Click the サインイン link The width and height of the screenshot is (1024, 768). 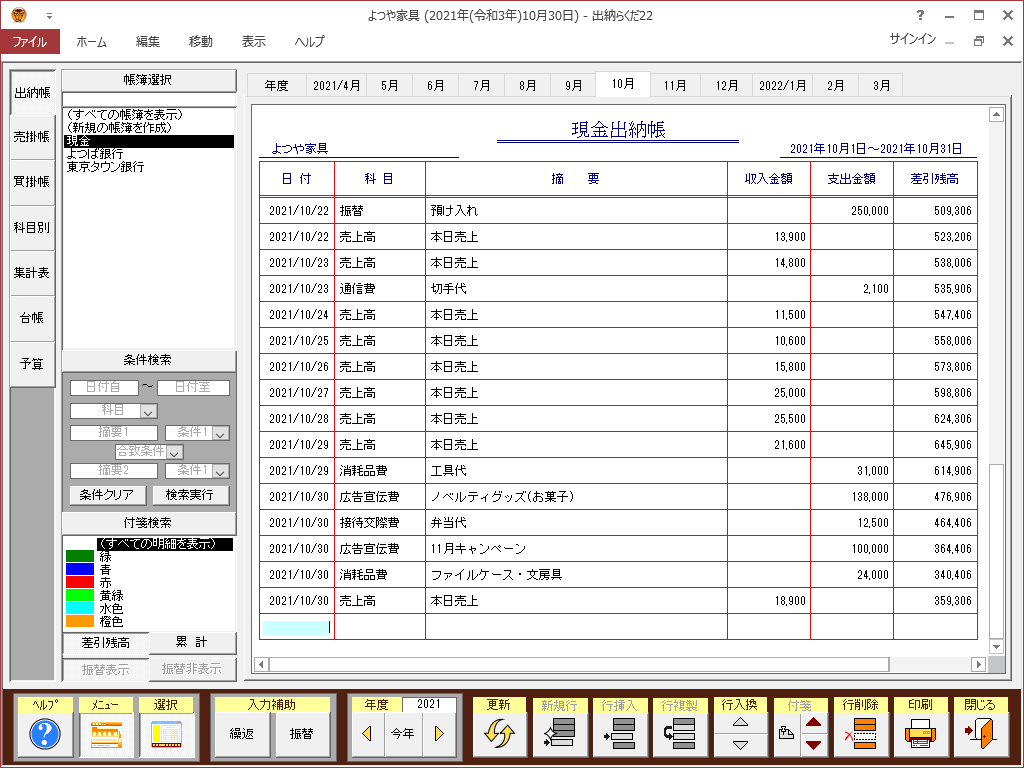coord(912,39)
